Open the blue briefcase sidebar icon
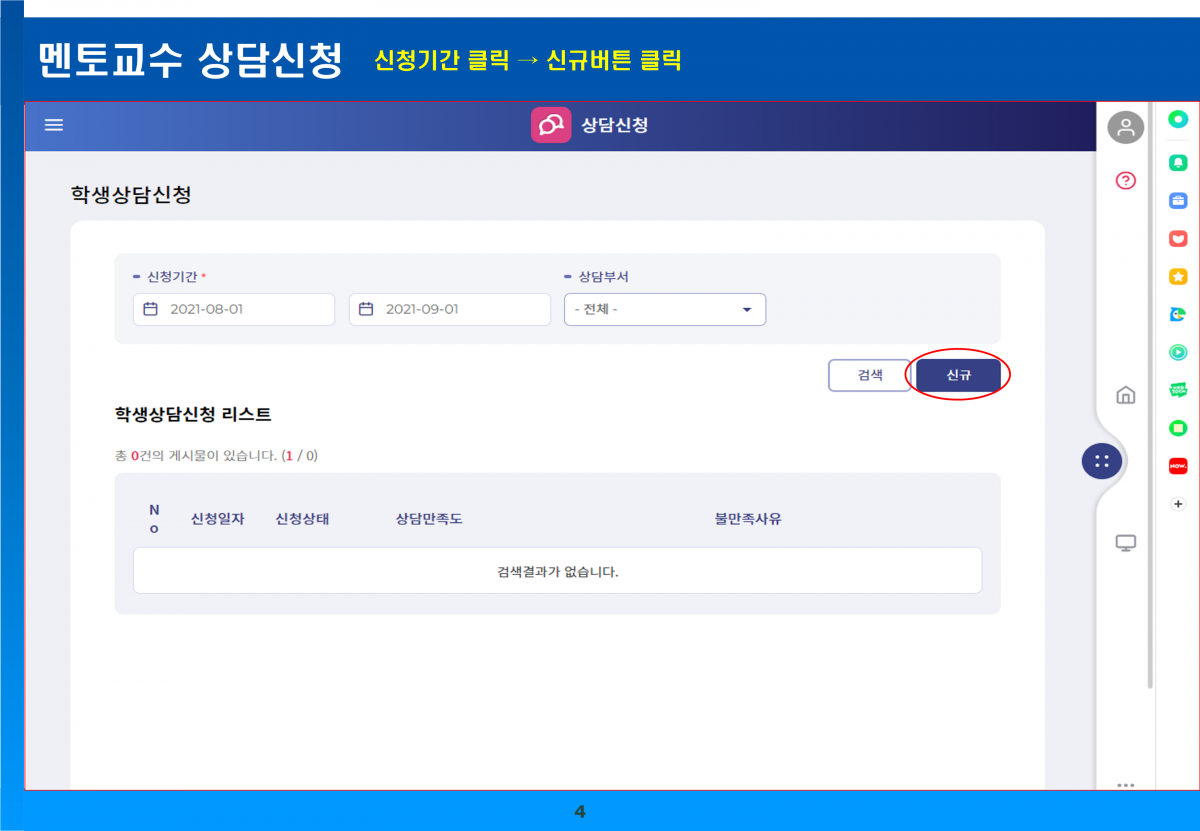 1178,200
